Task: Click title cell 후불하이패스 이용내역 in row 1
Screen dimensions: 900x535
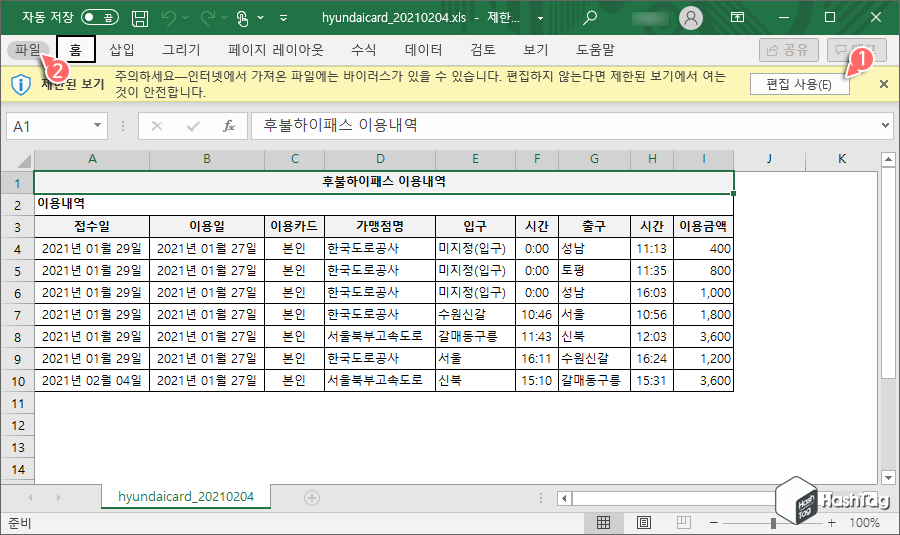Action: (384, 182)
